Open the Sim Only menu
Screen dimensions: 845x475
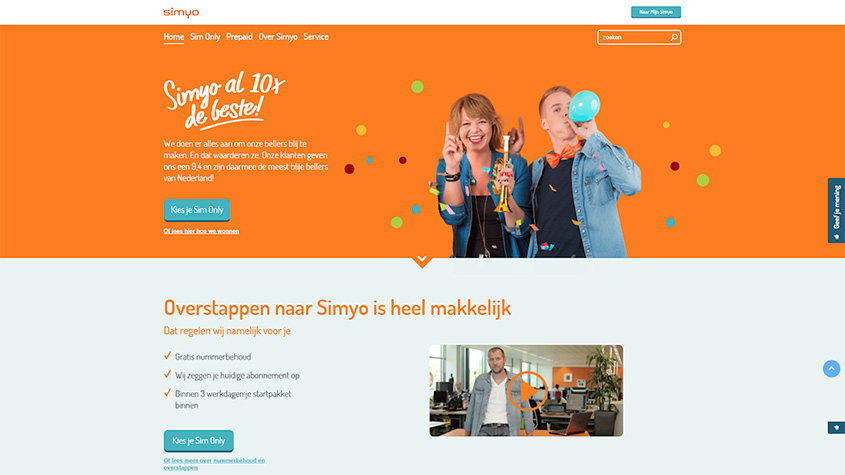(x=205, y=37)
